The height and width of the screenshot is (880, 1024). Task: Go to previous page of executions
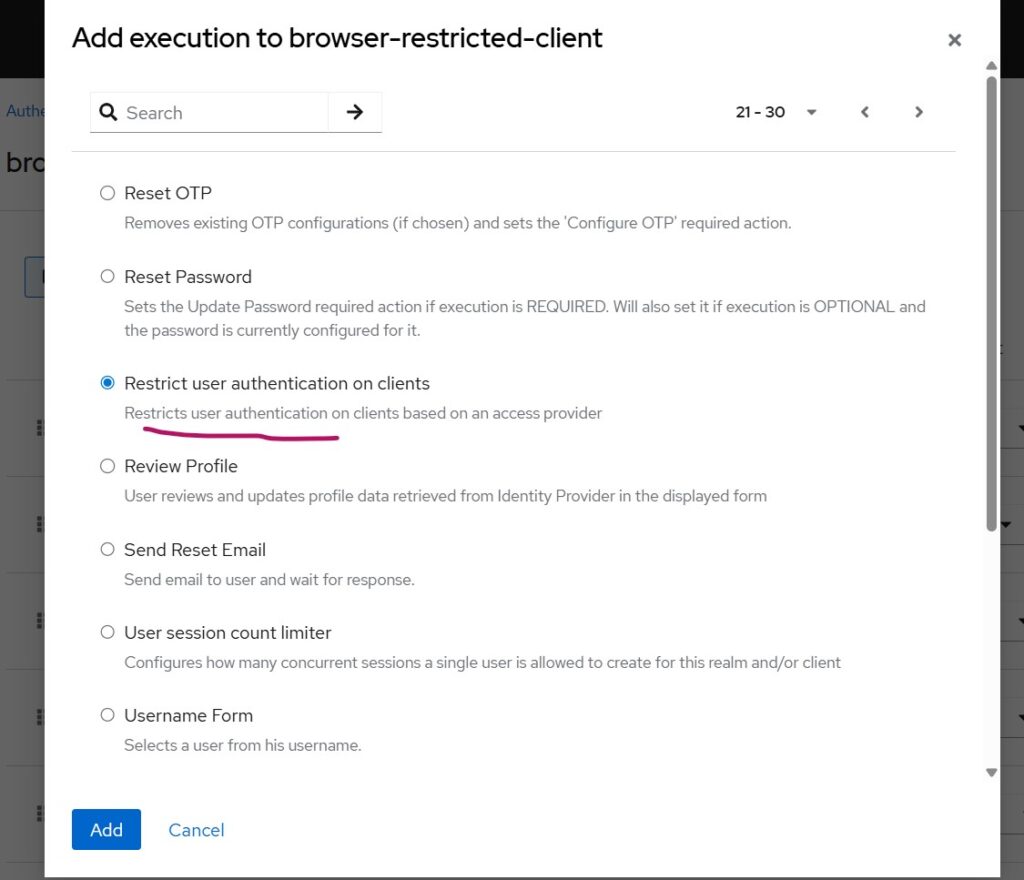tap(865, 112)
